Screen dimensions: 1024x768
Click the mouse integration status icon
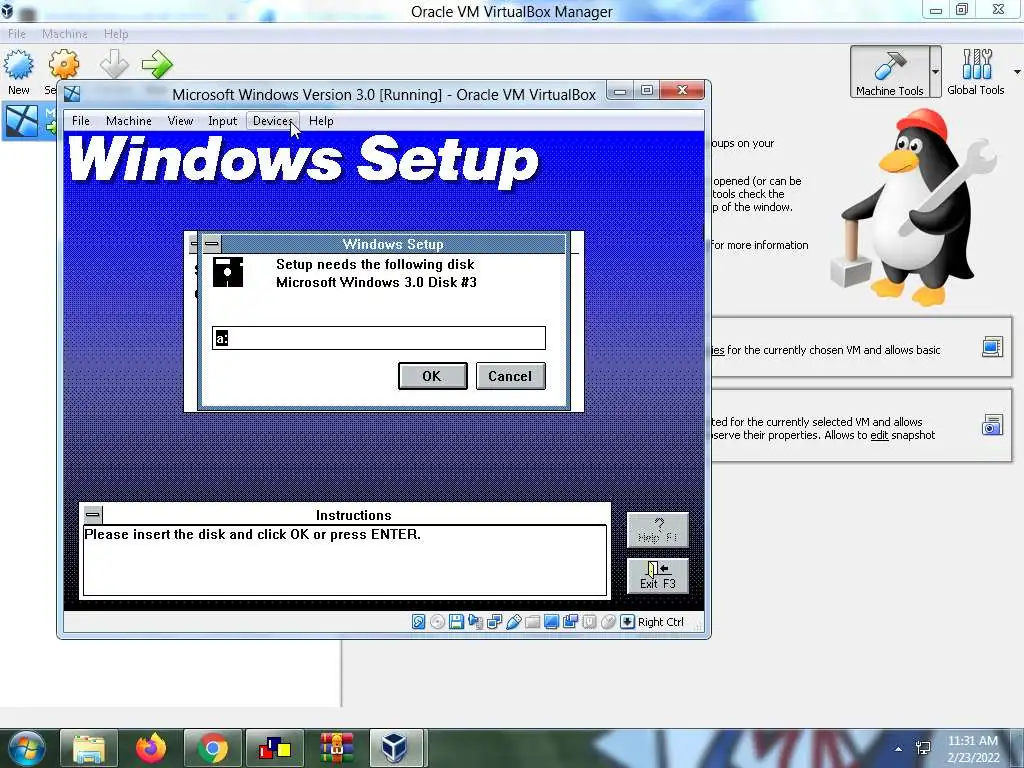[x=608, y=622]
